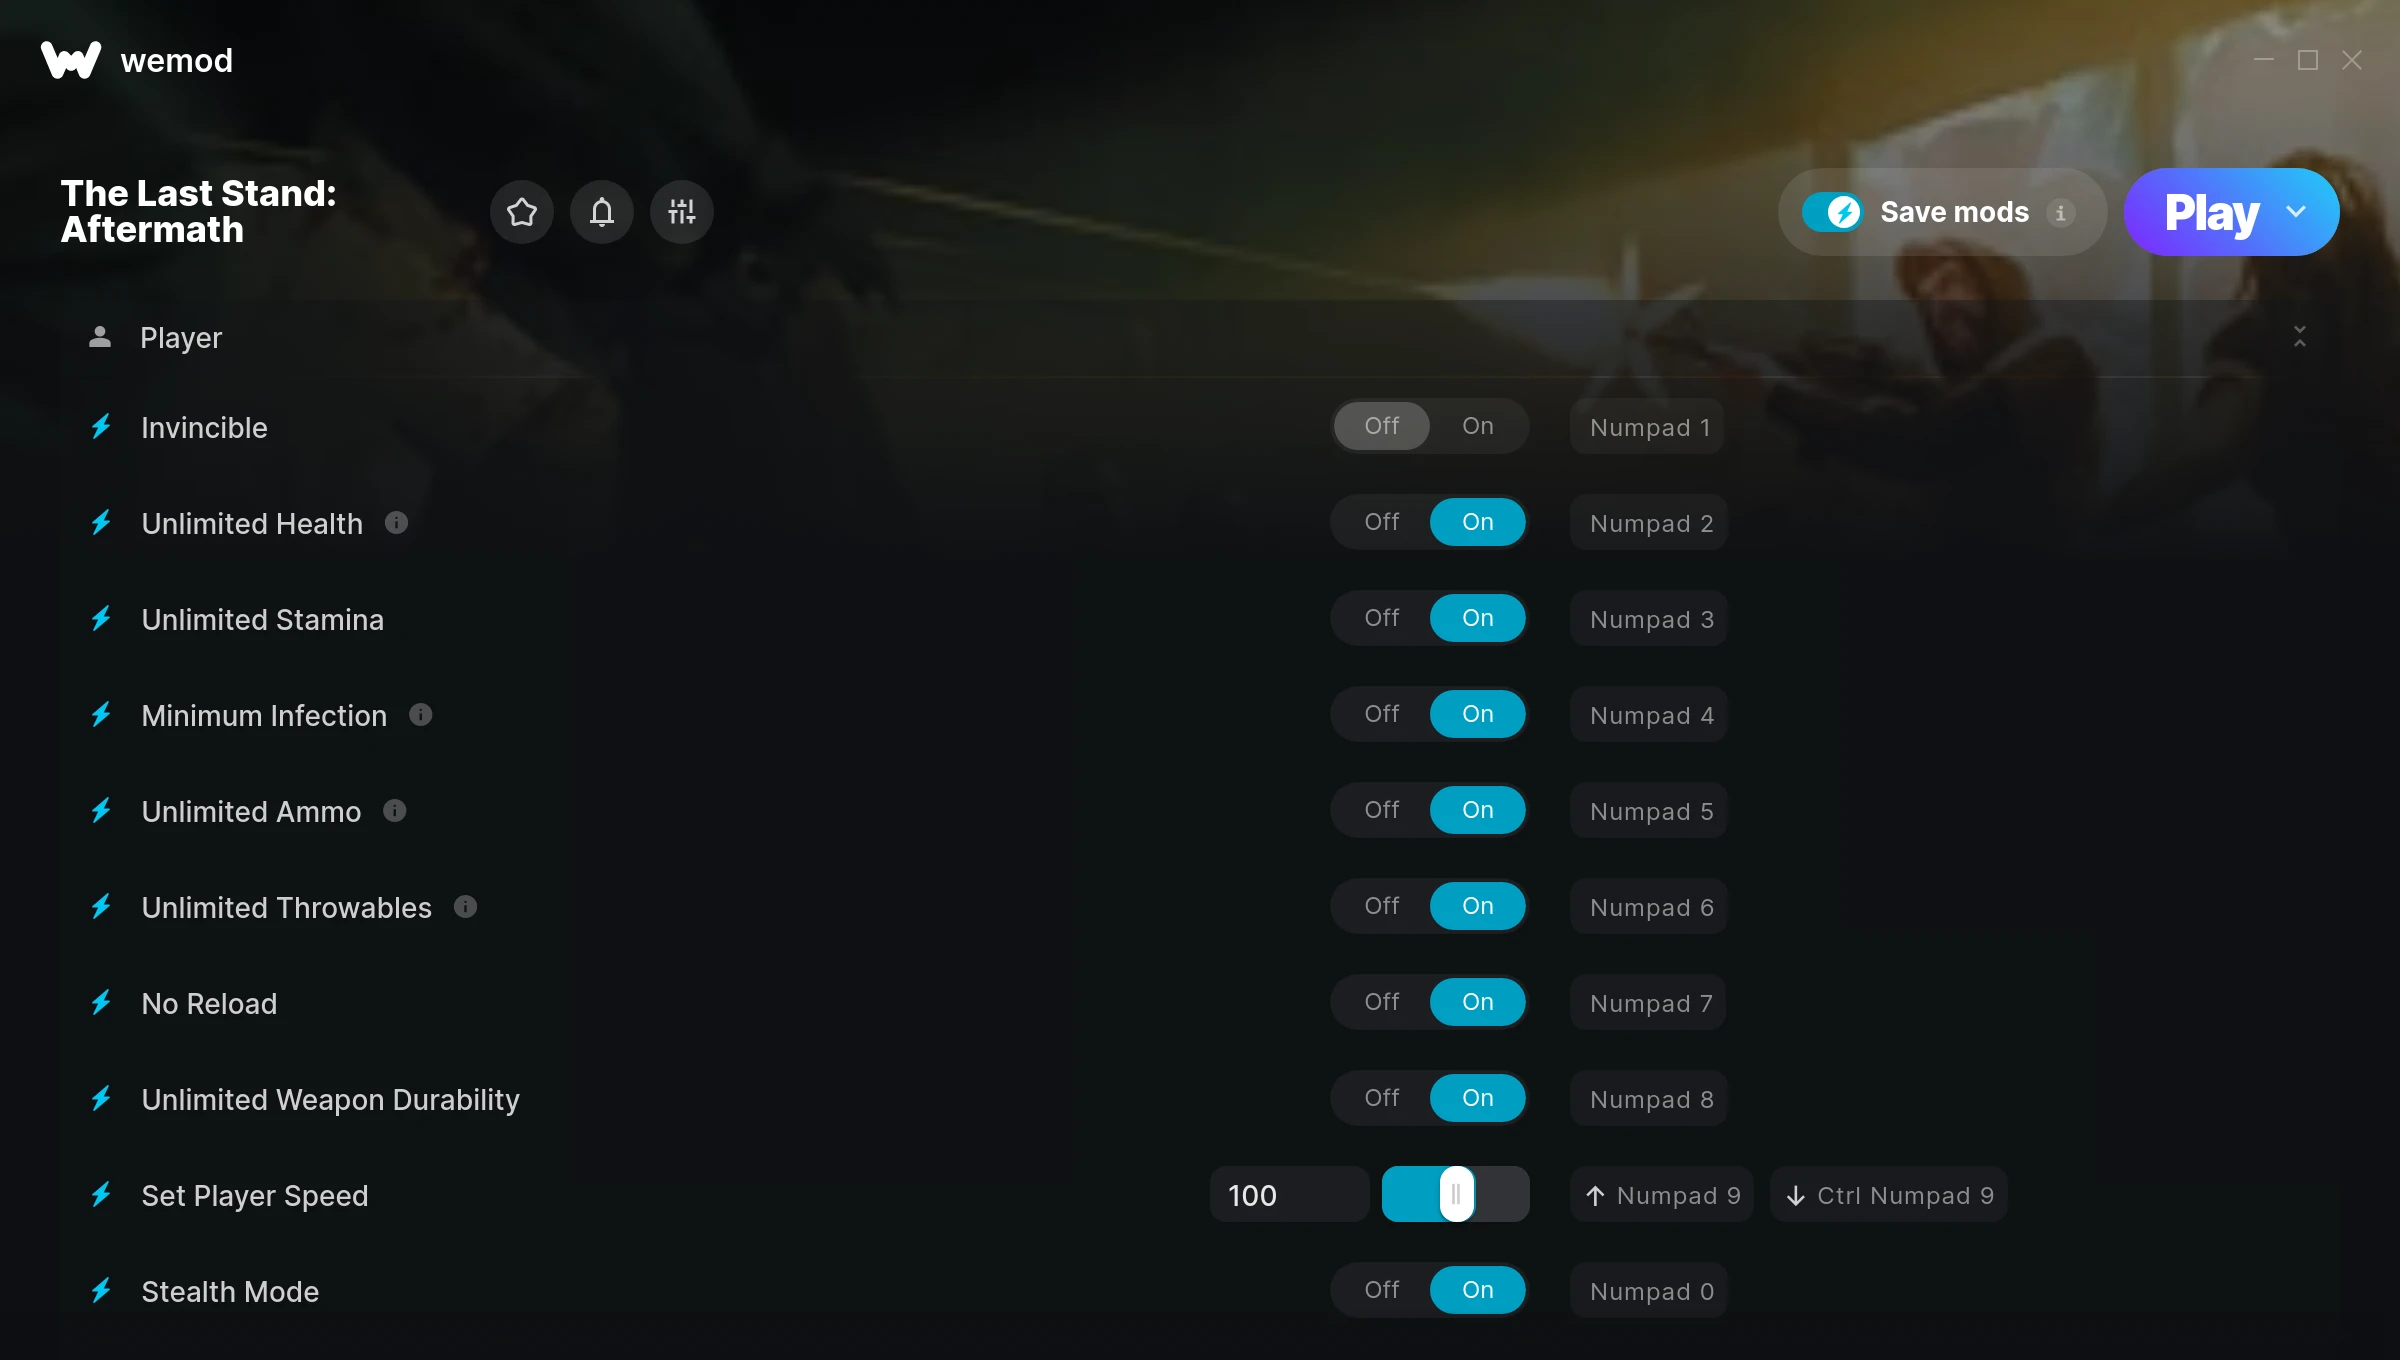Show info for Unlimited Health
2400x1360 pixels.
point(397,523)
